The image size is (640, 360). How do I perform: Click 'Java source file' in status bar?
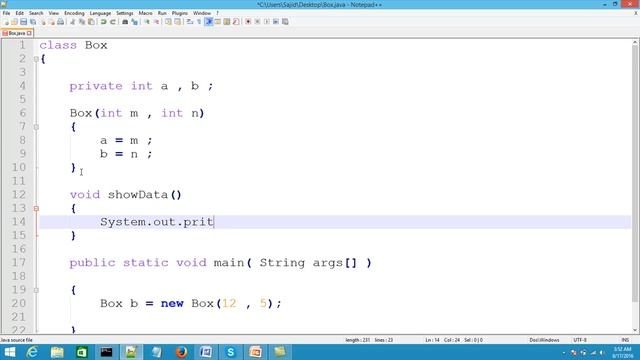(16, 340)
